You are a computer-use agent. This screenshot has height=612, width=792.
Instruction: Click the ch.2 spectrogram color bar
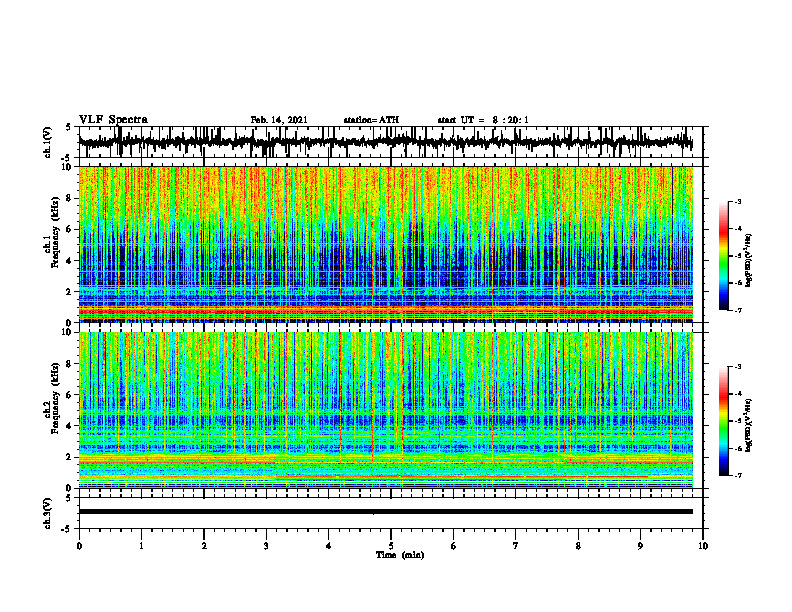tap(723, 421)
